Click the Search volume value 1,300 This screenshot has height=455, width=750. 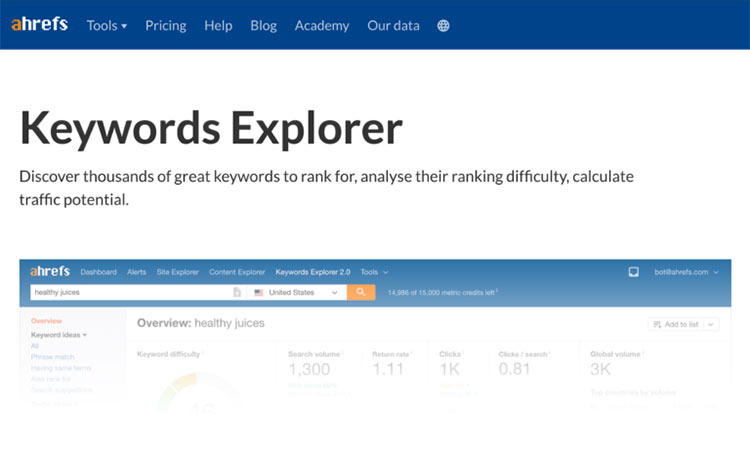point(309,369)
